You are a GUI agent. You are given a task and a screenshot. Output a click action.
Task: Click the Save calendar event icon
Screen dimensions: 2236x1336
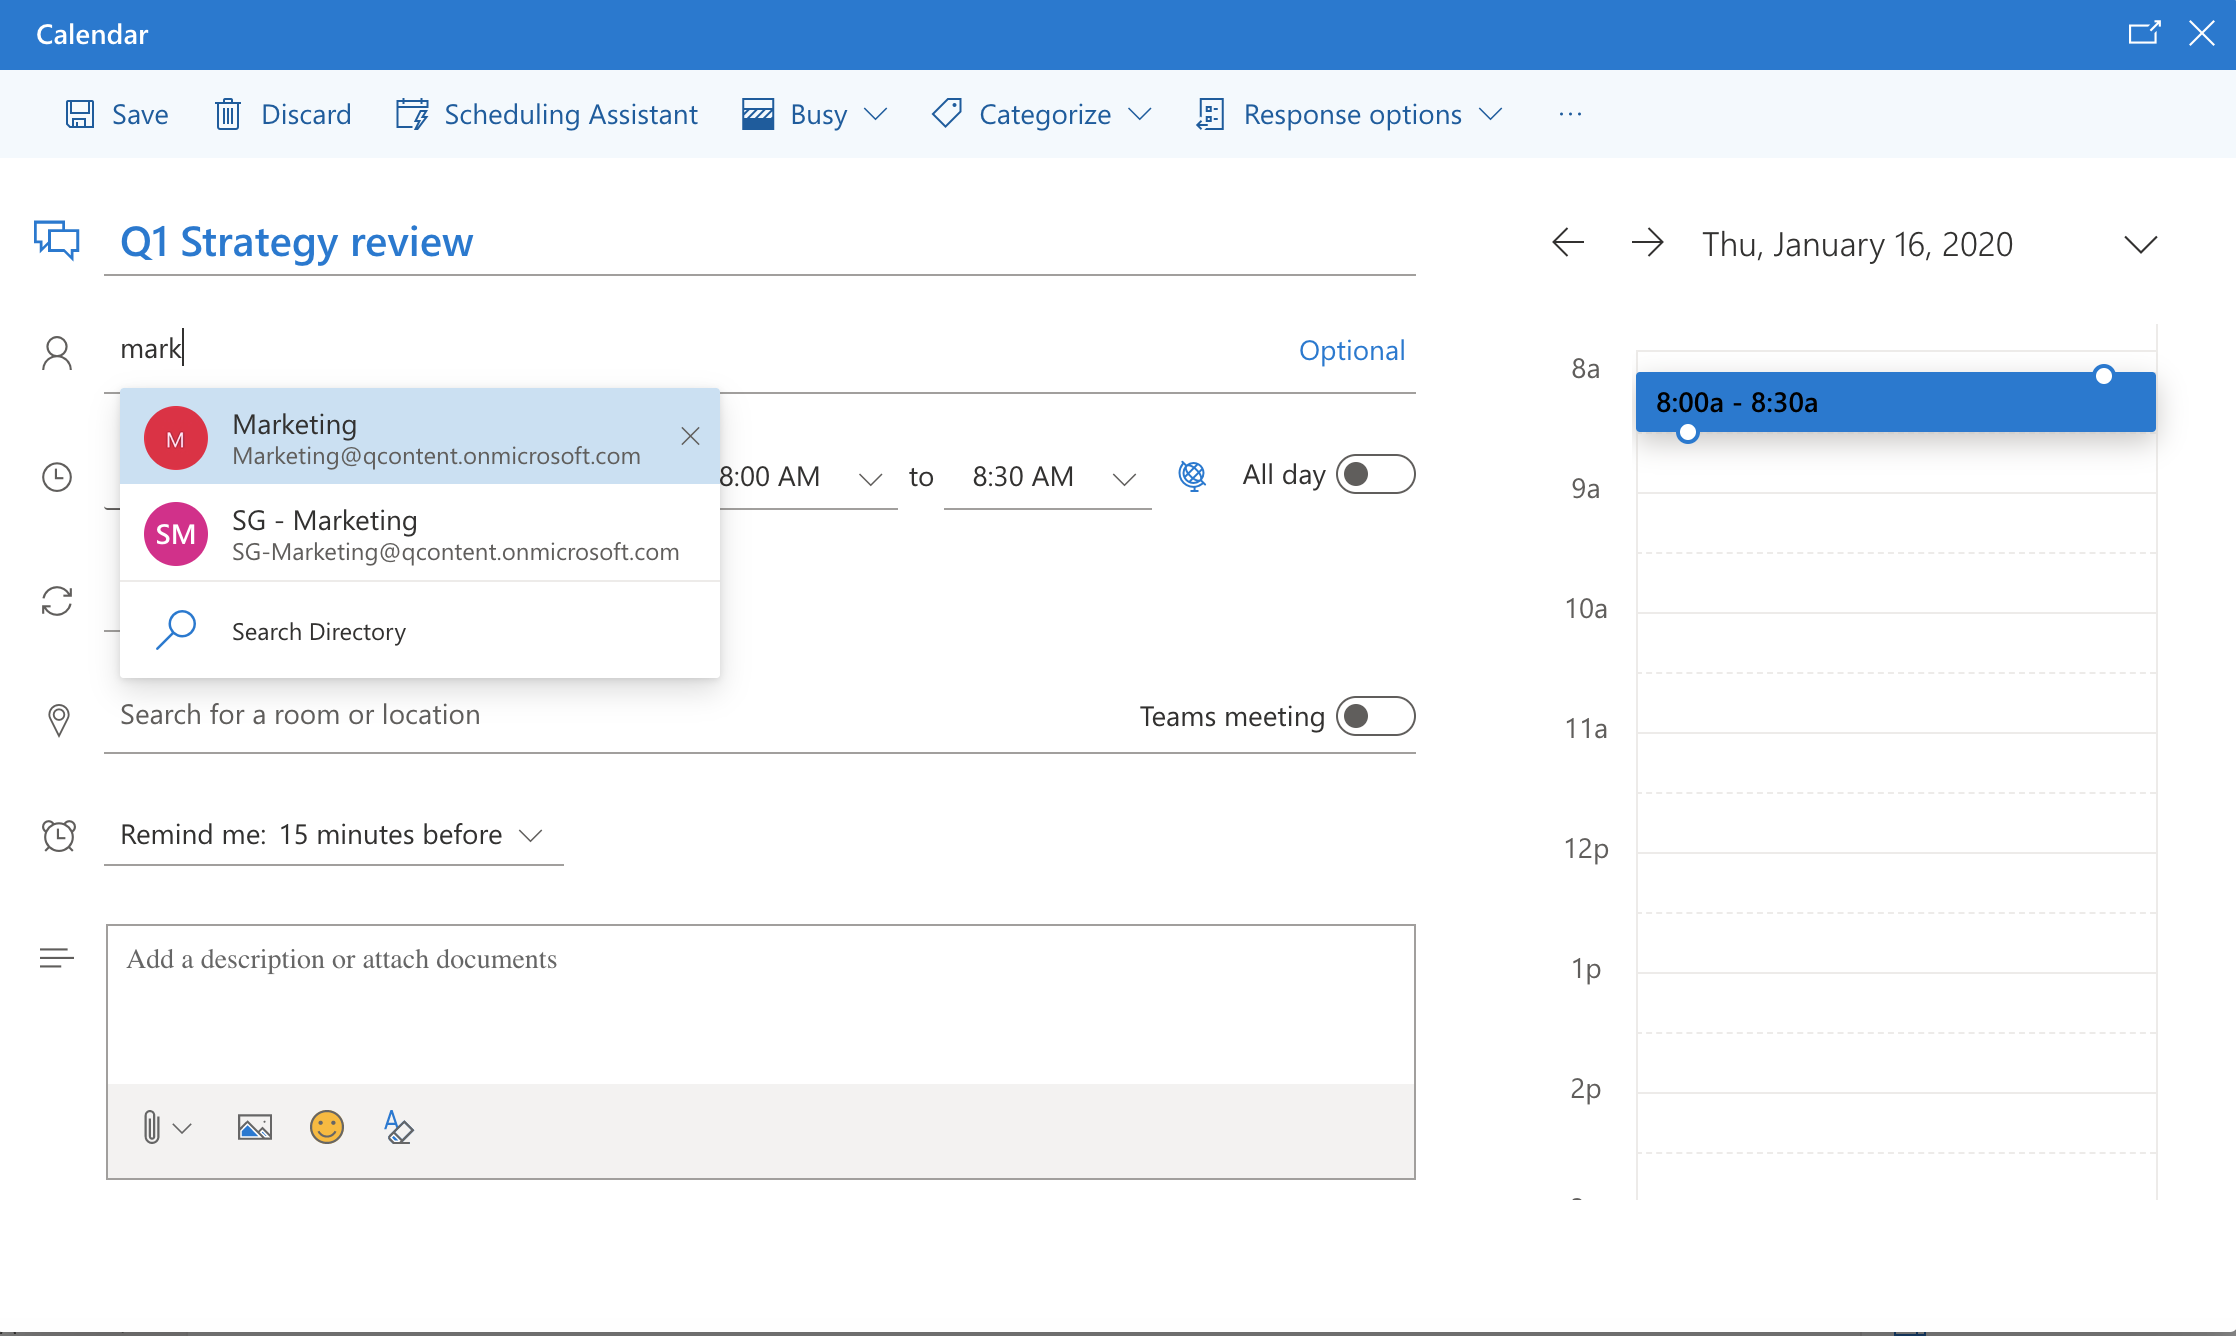(x=80, y=113)
